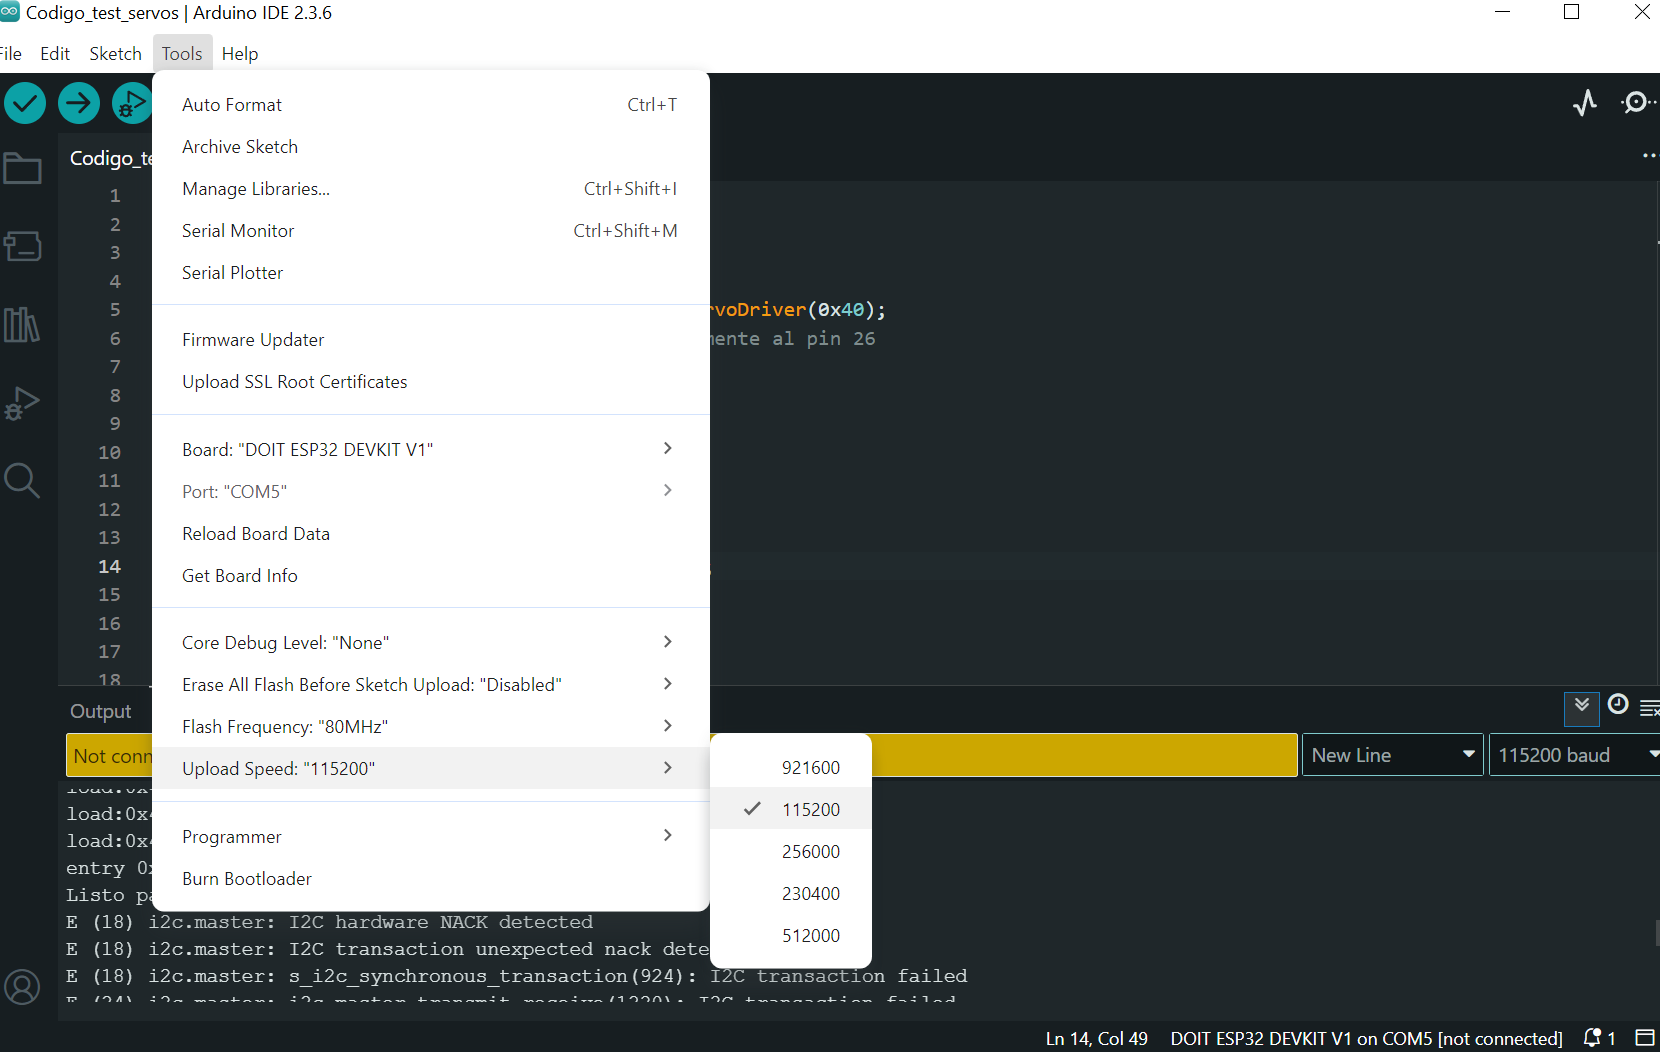Expand Upload Speed 115200 submenu
The image size is (1660, 1052).
pyautogui.click(x=431, y=768)
